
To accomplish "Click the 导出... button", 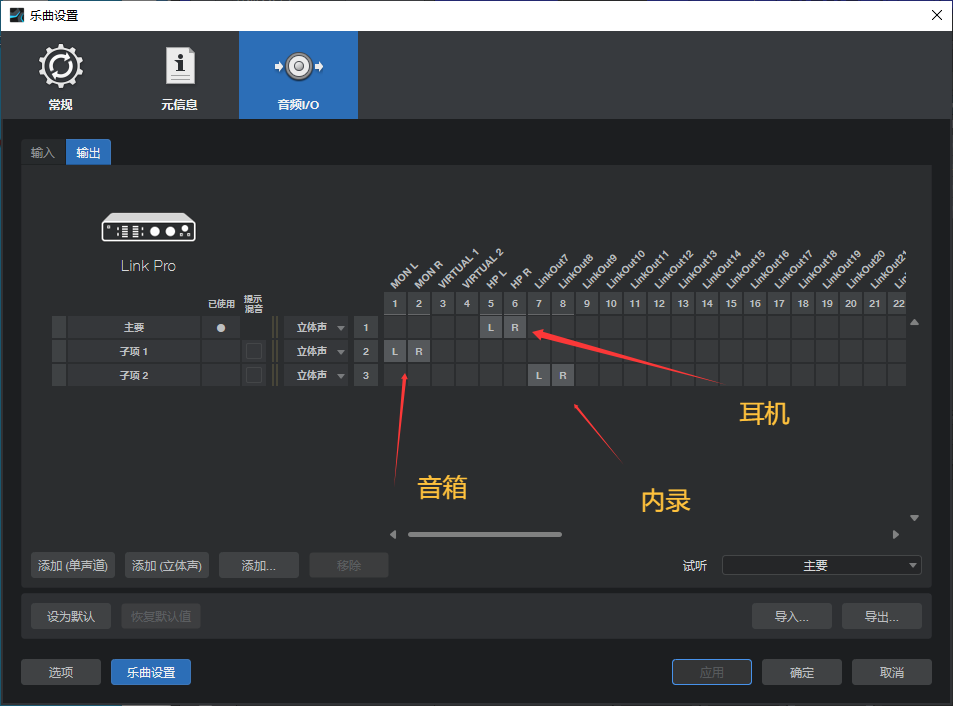I will [x=881, y=616].
